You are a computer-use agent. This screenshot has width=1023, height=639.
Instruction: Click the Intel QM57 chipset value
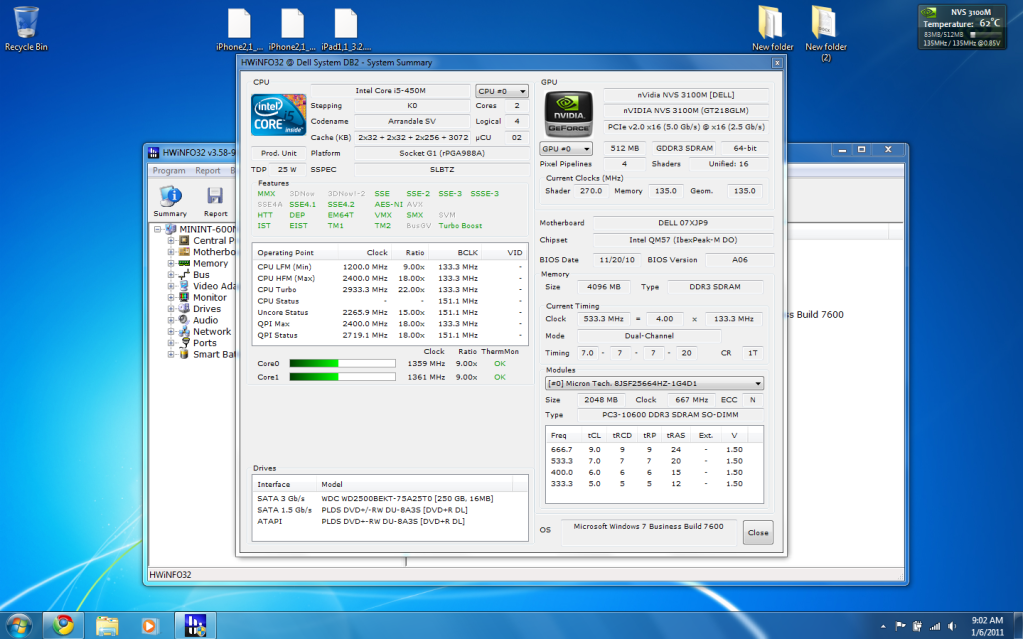click(683, 240)
